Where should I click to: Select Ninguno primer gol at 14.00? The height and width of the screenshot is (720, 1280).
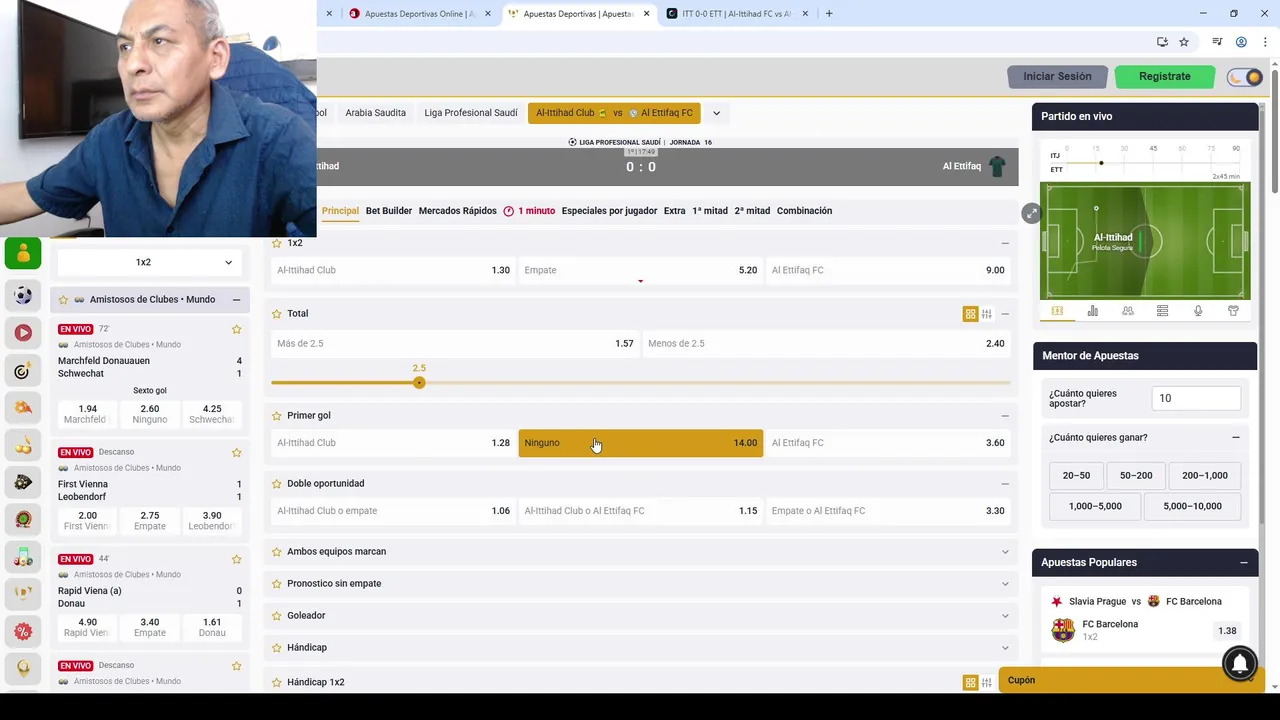click(x=640, y=443)
